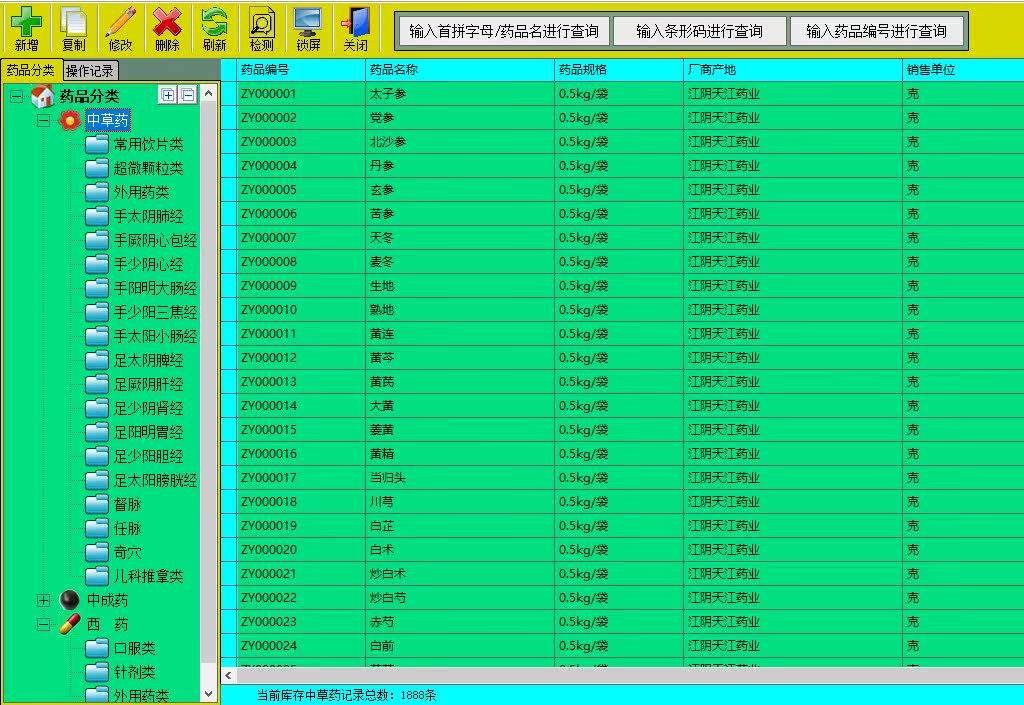The height and width of the screenshot is (705, 1024).
Task: Expand the 中成药 tree branch
Action: click(x=44, y=601)
